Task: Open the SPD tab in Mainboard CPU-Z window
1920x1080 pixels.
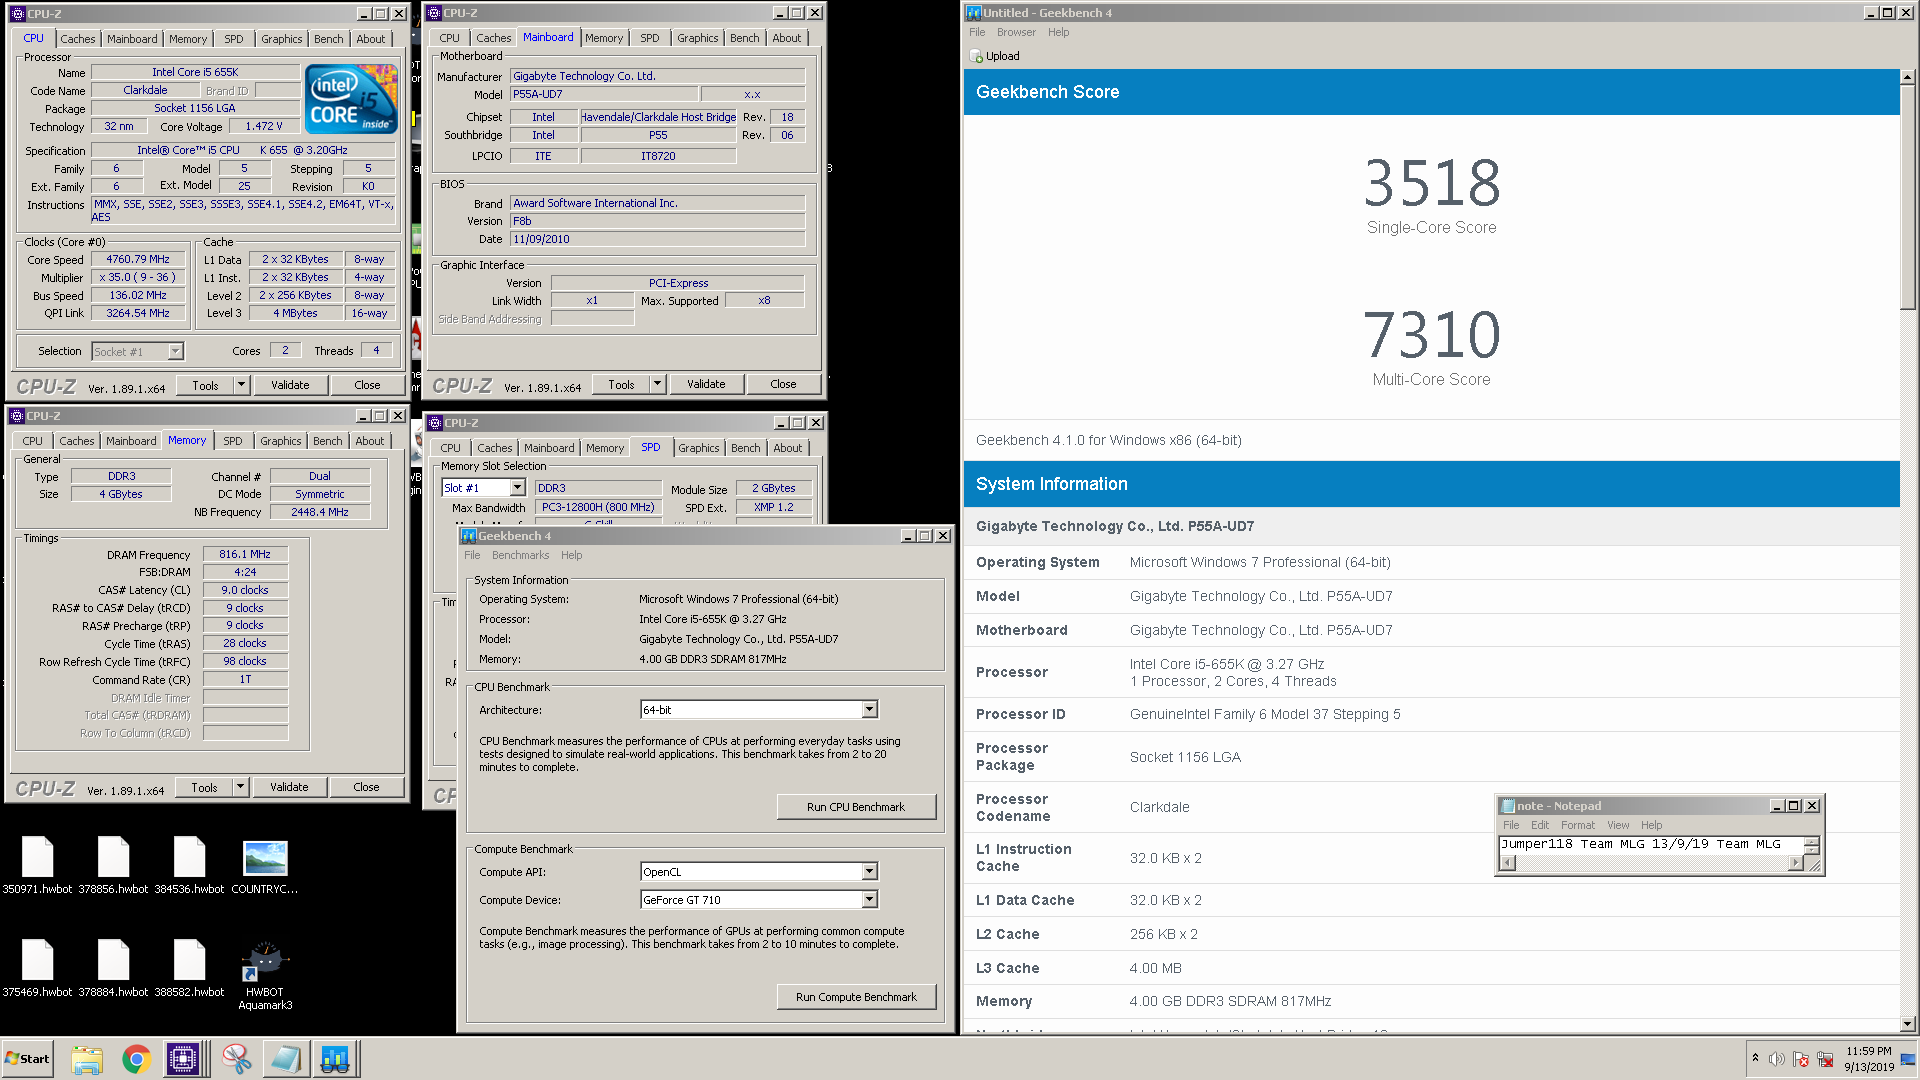Action: pyautogui.click(x=650, y=38)
